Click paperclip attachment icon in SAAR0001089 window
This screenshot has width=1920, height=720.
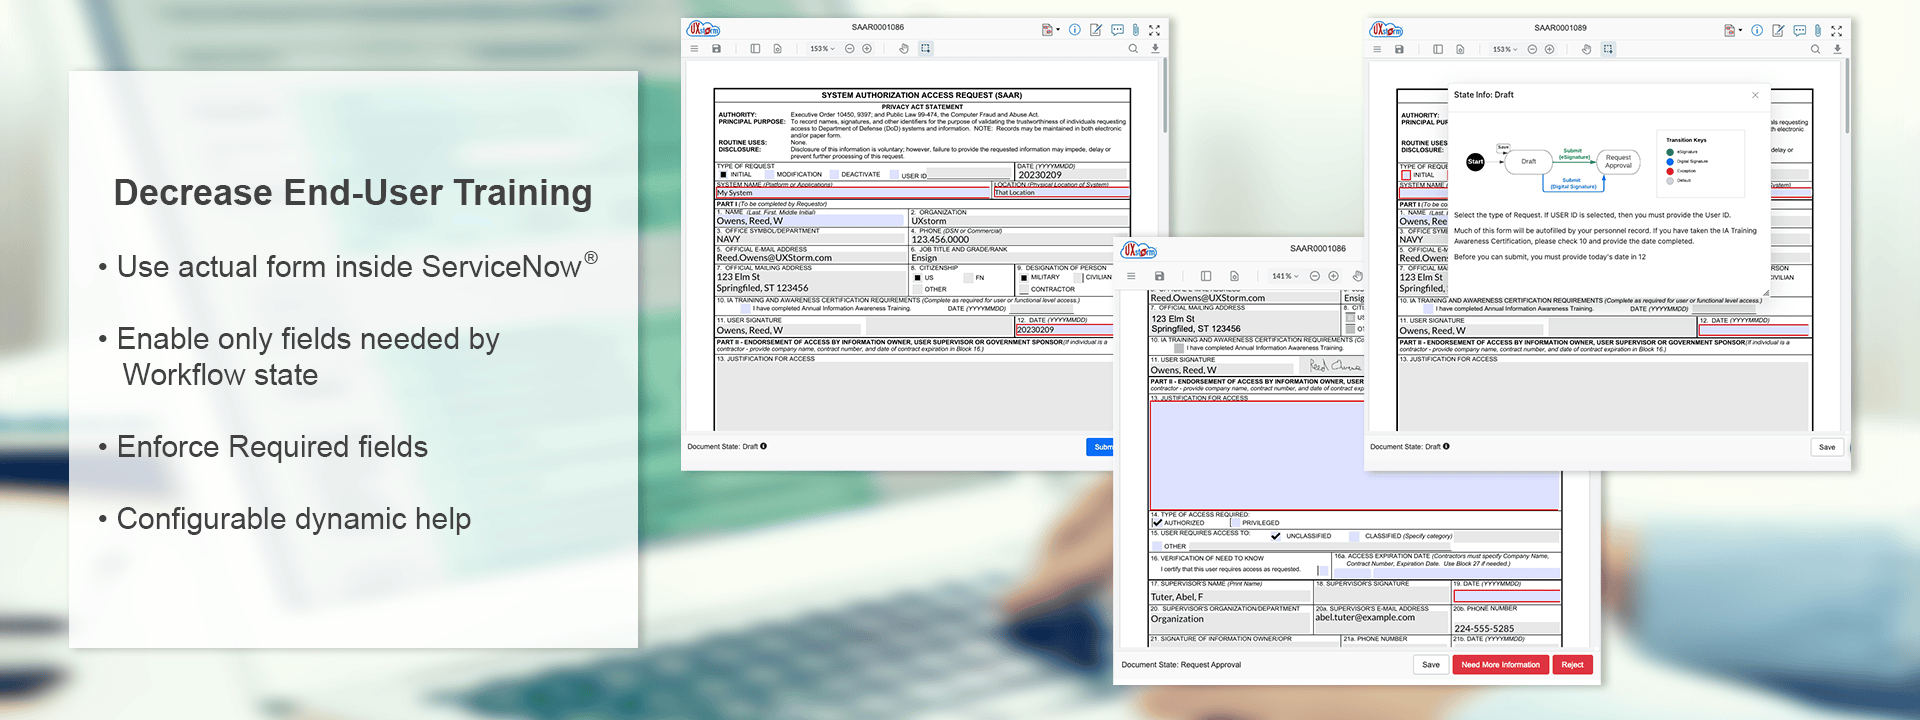click(x=1818, y=30)
